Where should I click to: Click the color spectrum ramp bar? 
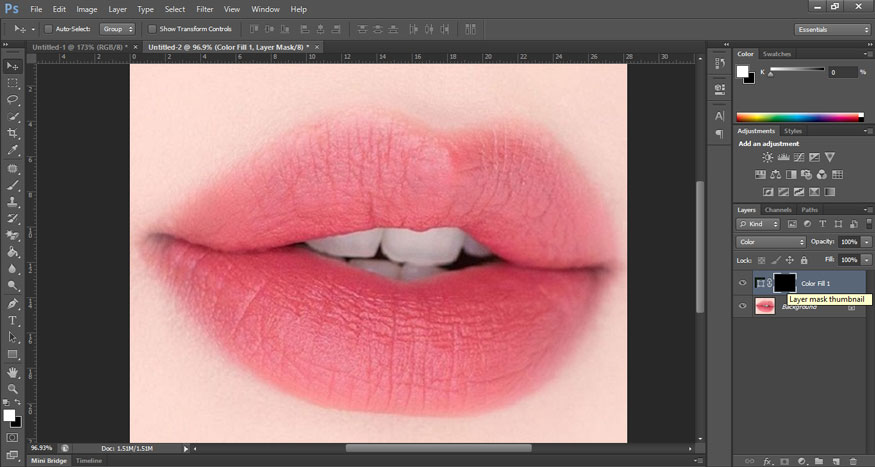[x=798, y=117]
